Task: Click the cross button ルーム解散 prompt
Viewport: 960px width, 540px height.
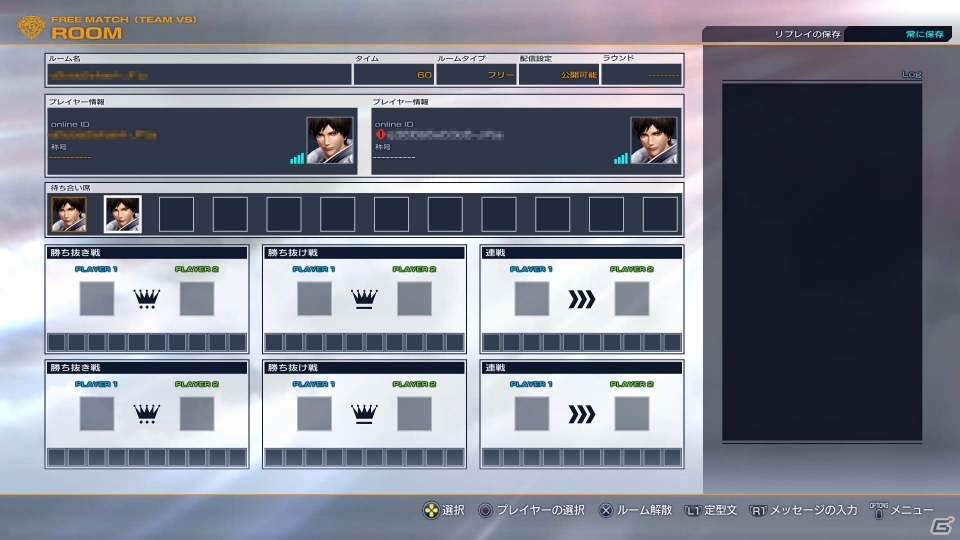Action: point(636,510)
